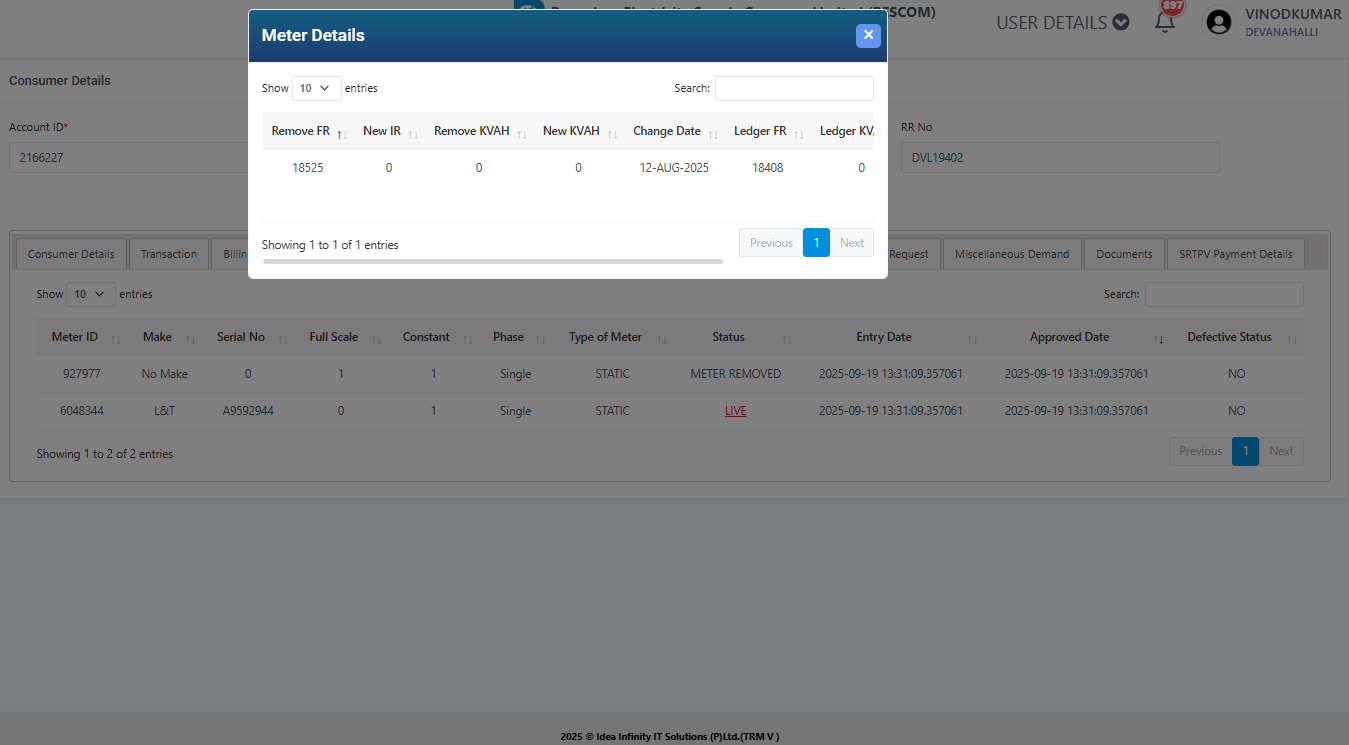Viewport: 1349px width, 745px height.
Task: Click the user profile avatar icon
Action: click(1218, 22)
